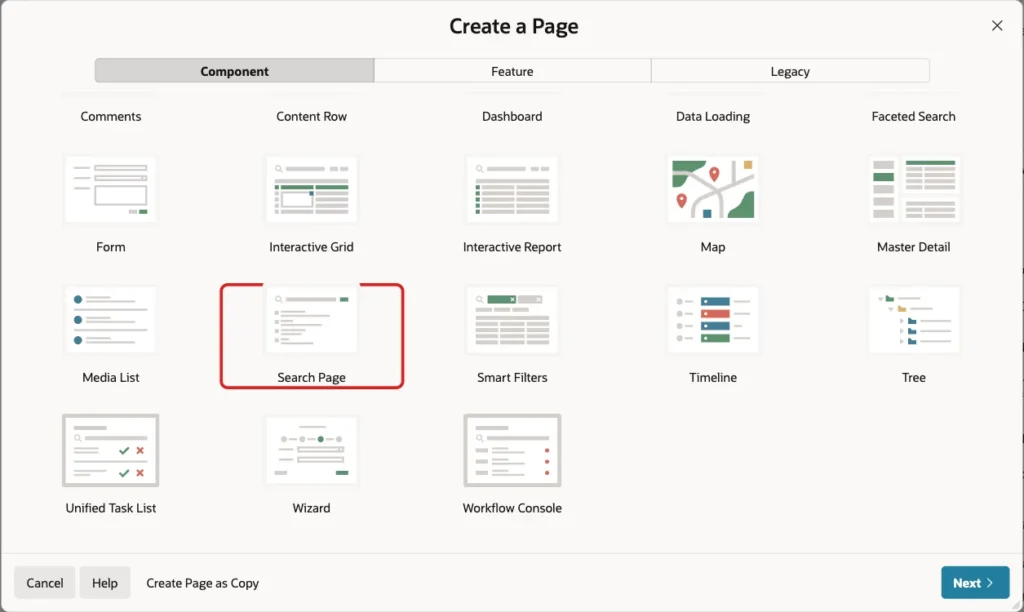Open Help for page creation

point(104,583)
